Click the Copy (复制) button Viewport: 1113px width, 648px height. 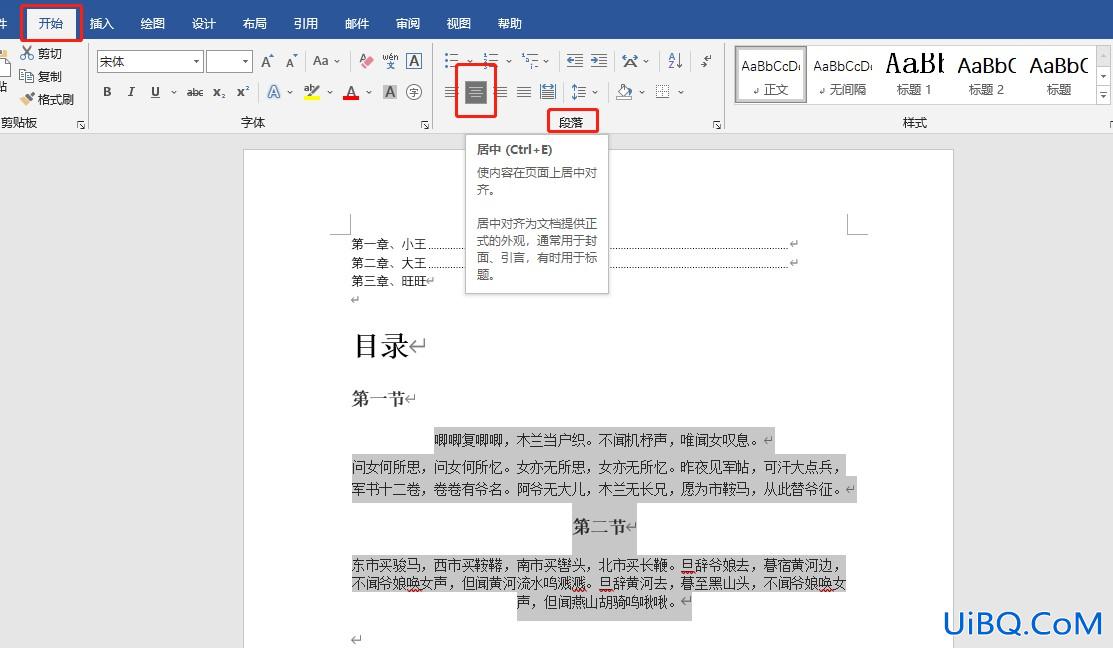click(x=41, y=76)
